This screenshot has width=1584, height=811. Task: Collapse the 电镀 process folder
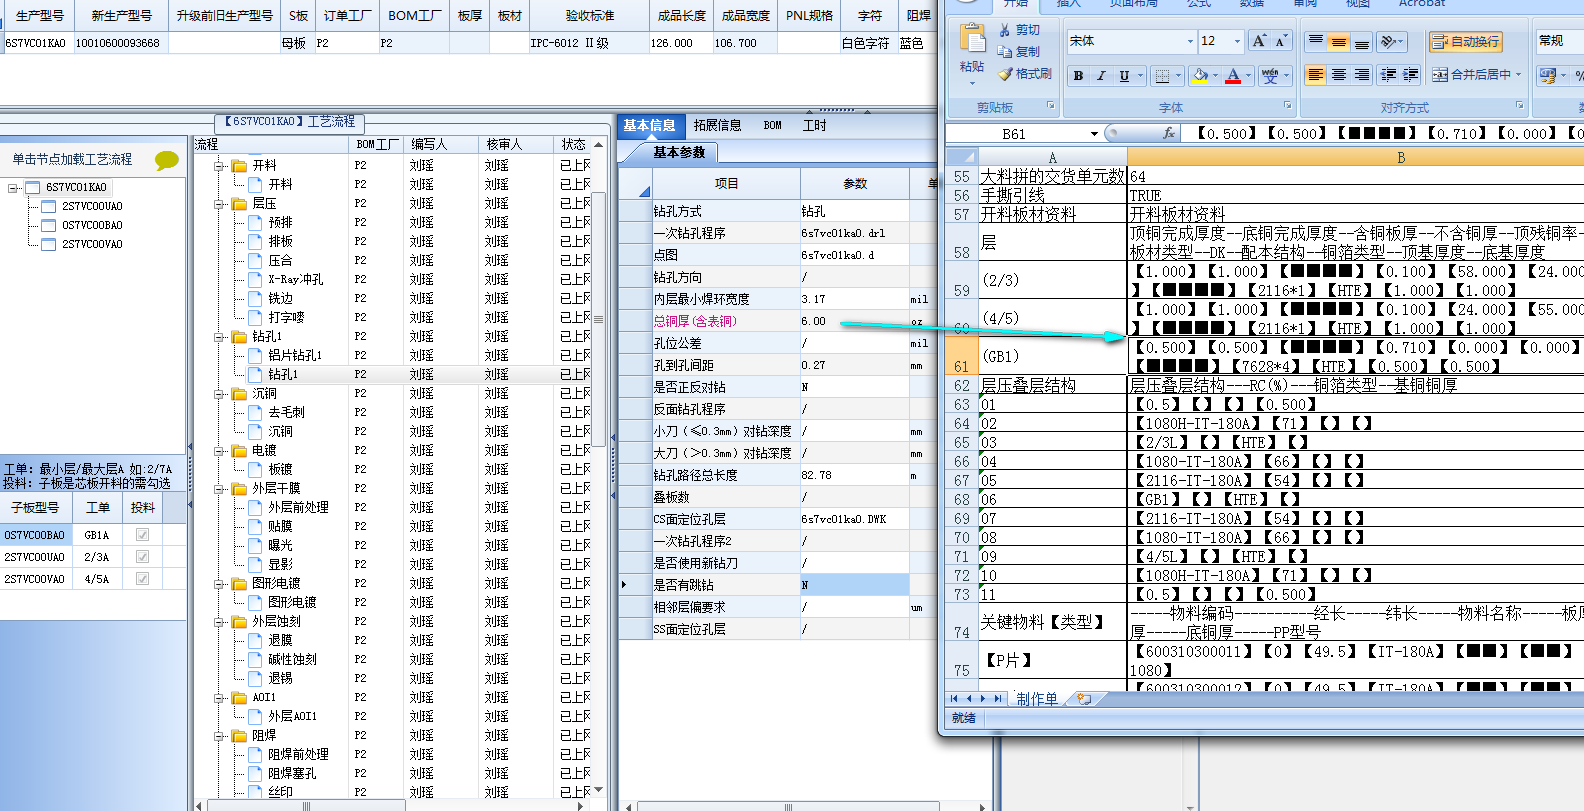tap(219, 450)
